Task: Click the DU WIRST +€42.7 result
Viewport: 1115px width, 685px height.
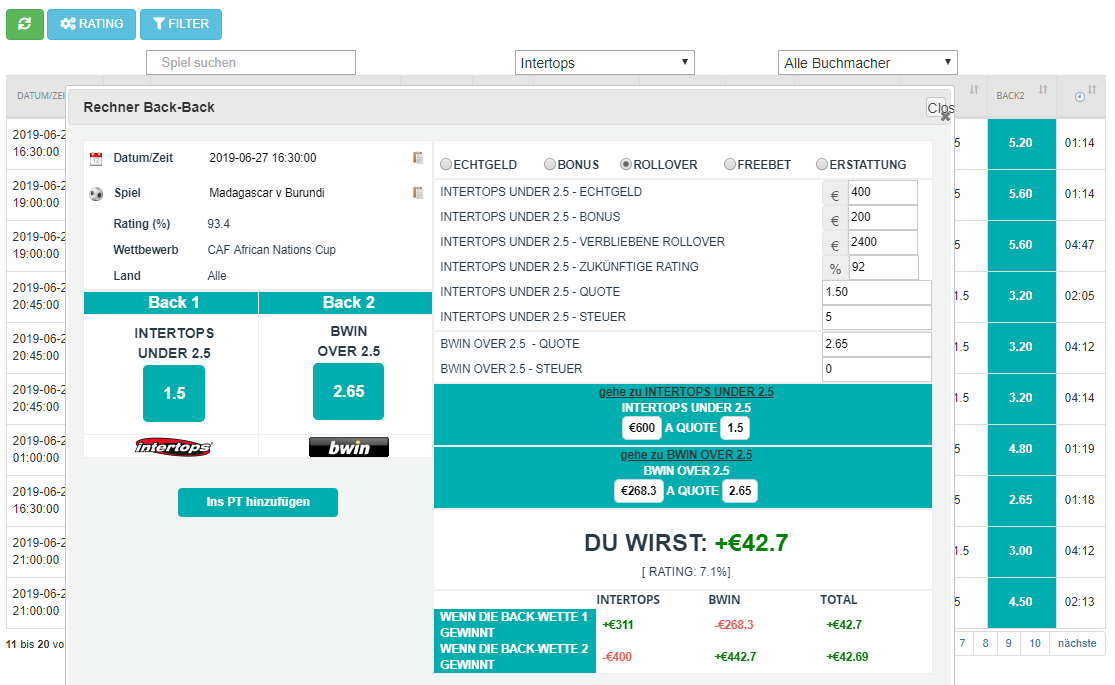Action: pos(686,543)
